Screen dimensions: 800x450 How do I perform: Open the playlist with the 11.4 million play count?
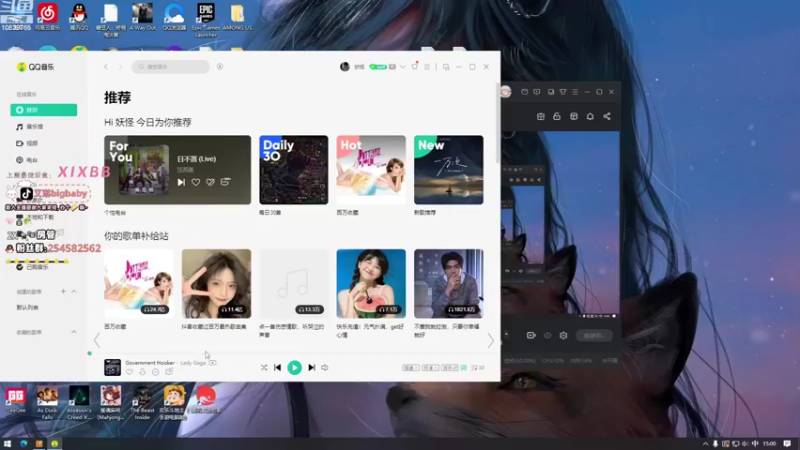tap(216, 284)
